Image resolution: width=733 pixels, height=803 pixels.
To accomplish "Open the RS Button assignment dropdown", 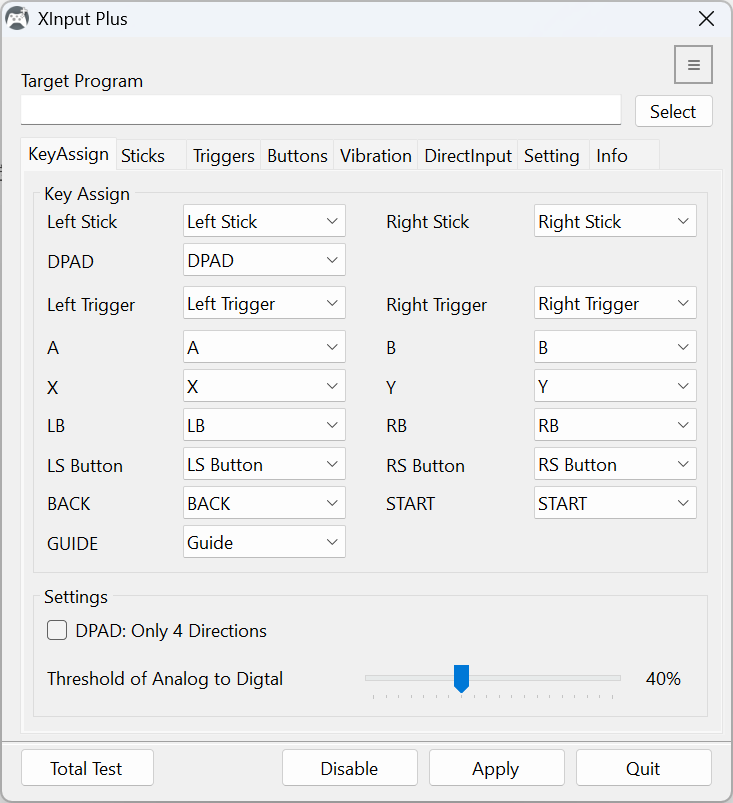I will click(615, 463).
